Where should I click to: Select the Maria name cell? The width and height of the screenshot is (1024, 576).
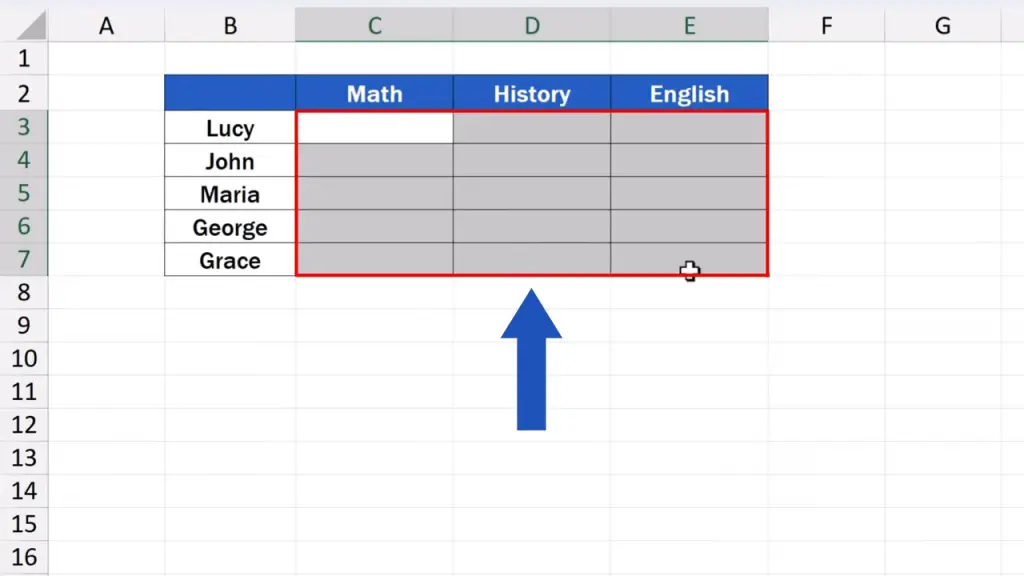230,194
